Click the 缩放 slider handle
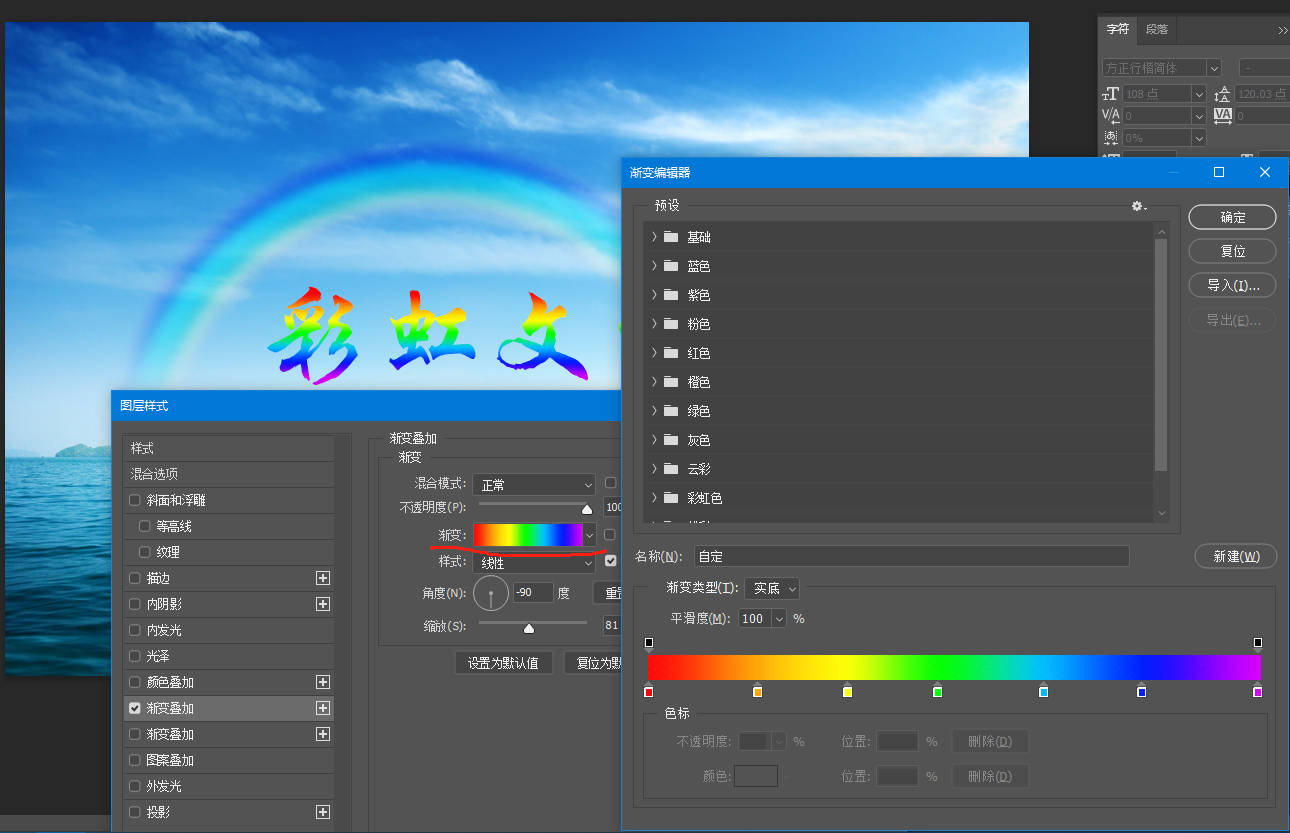 [x=529, y=628]
